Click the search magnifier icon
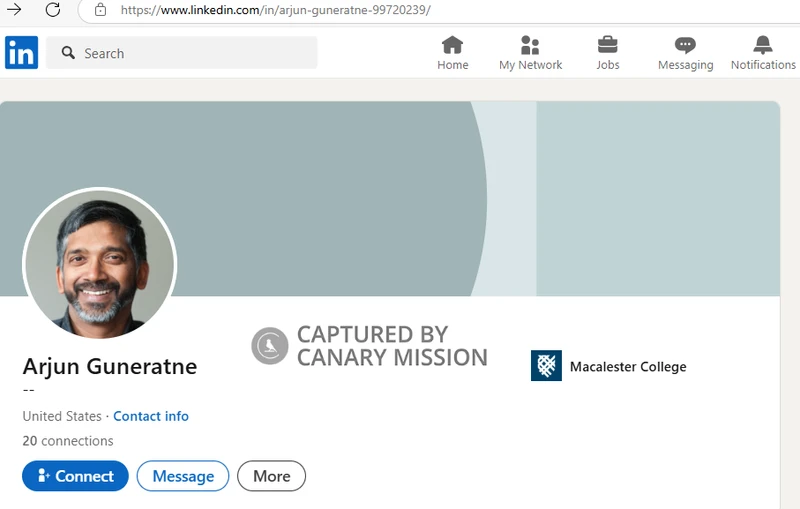 (68, 53)
